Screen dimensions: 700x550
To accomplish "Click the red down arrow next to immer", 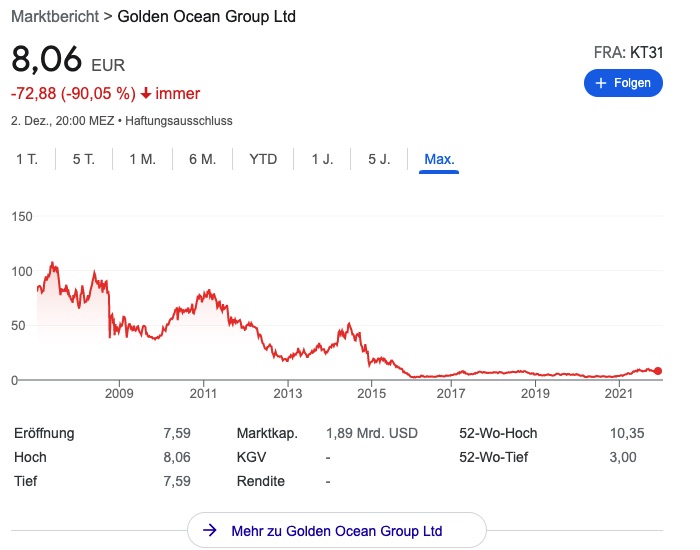I will click(x=146, y=94).
